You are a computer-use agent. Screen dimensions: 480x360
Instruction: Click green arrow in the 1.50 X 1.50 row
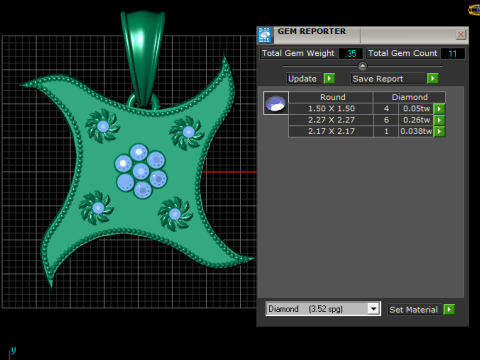pyautogui.click(x=439, y=109)
